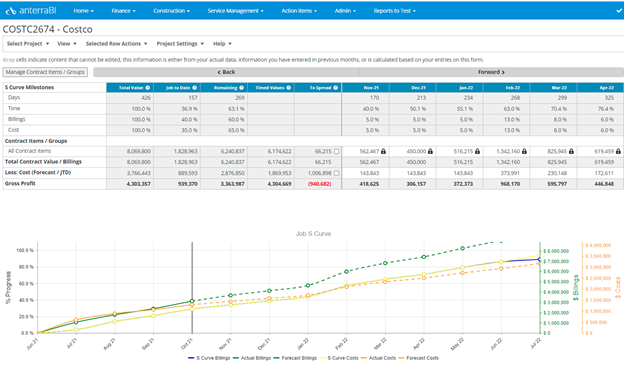Toggle the lock on Dec-21 450,000
This screenshot has height=365, width=624.
[430, 151]
